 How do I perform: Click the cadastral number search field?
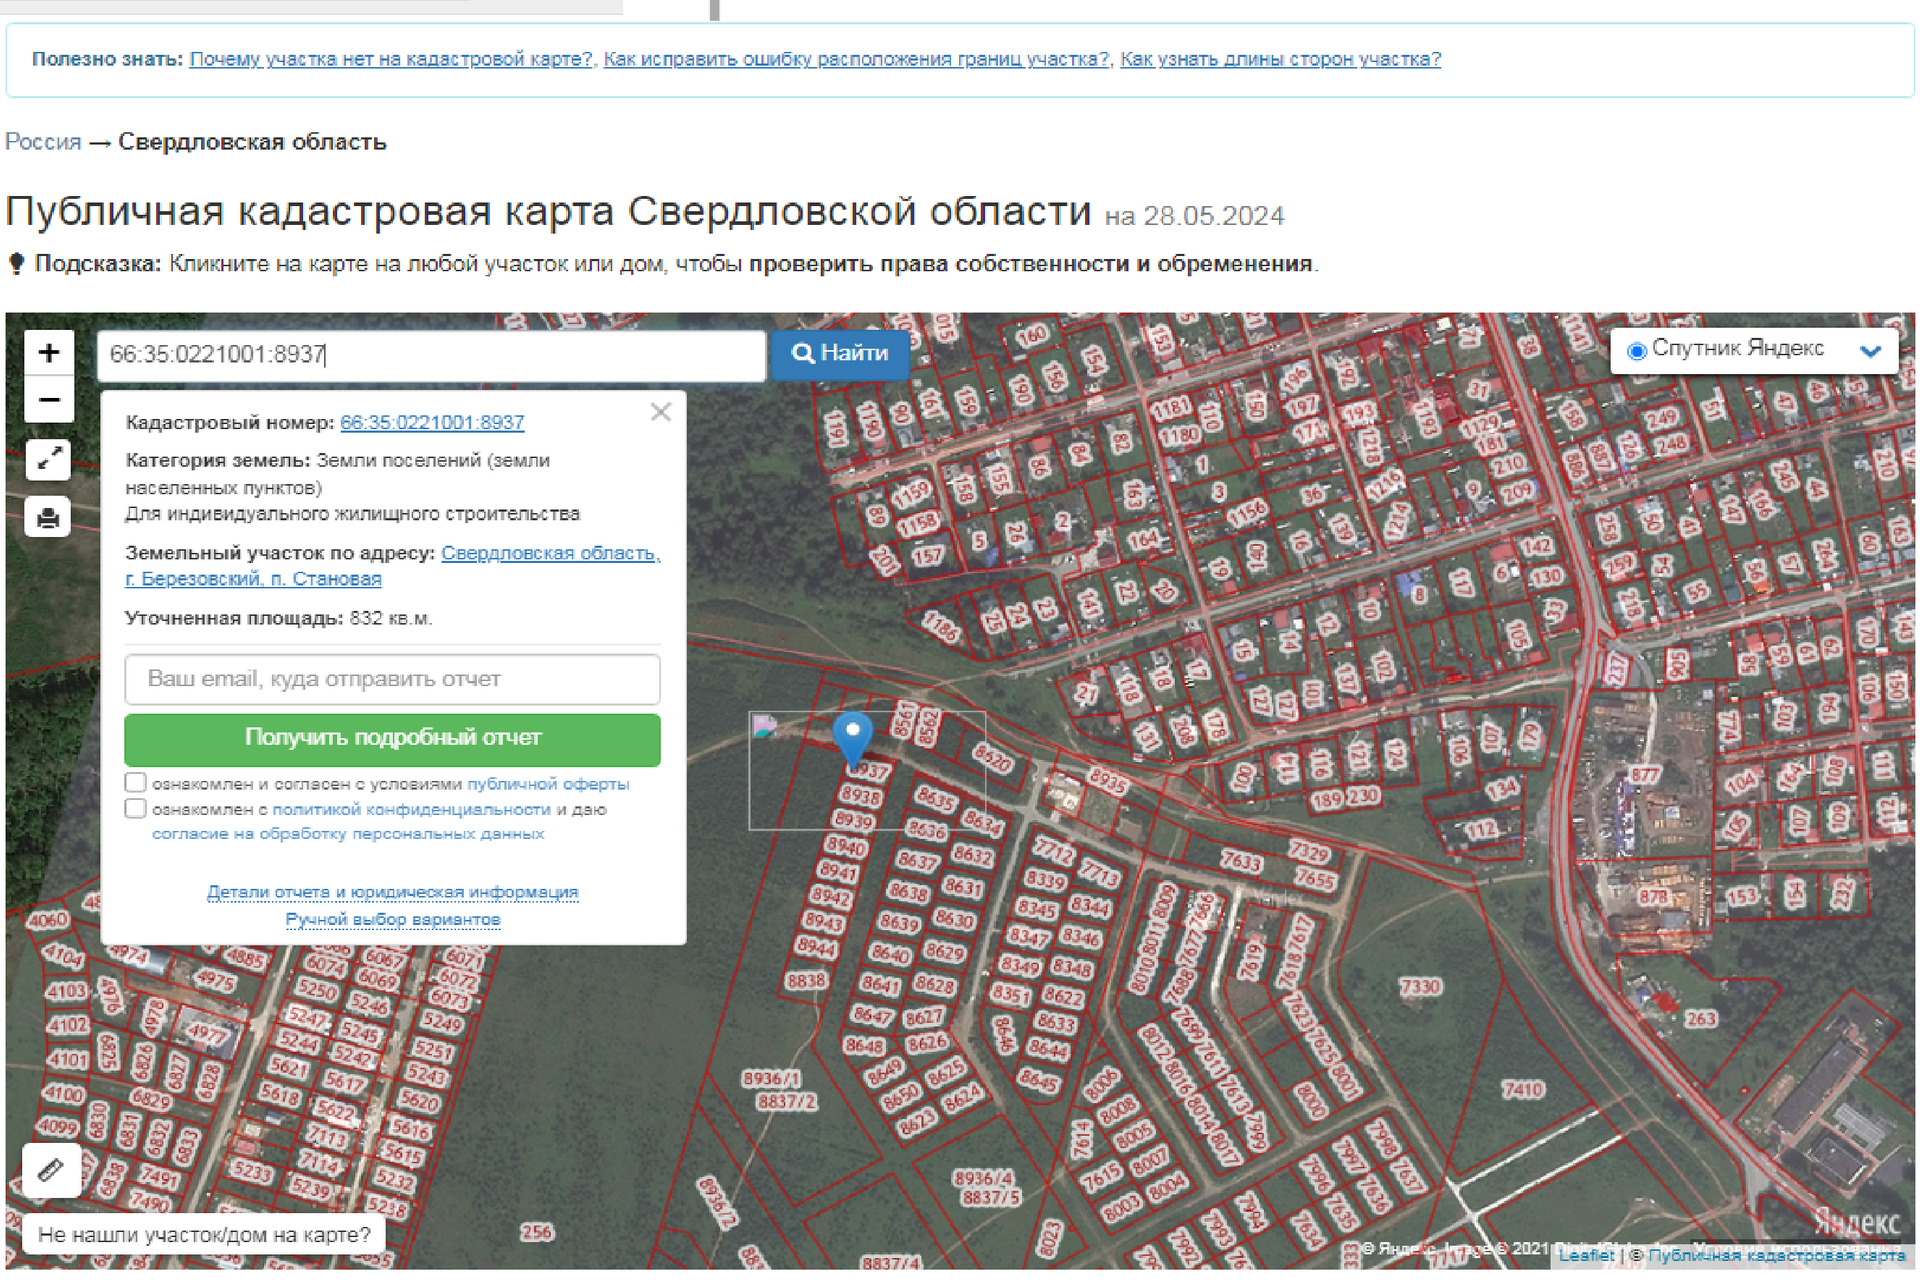click(430, 355)
